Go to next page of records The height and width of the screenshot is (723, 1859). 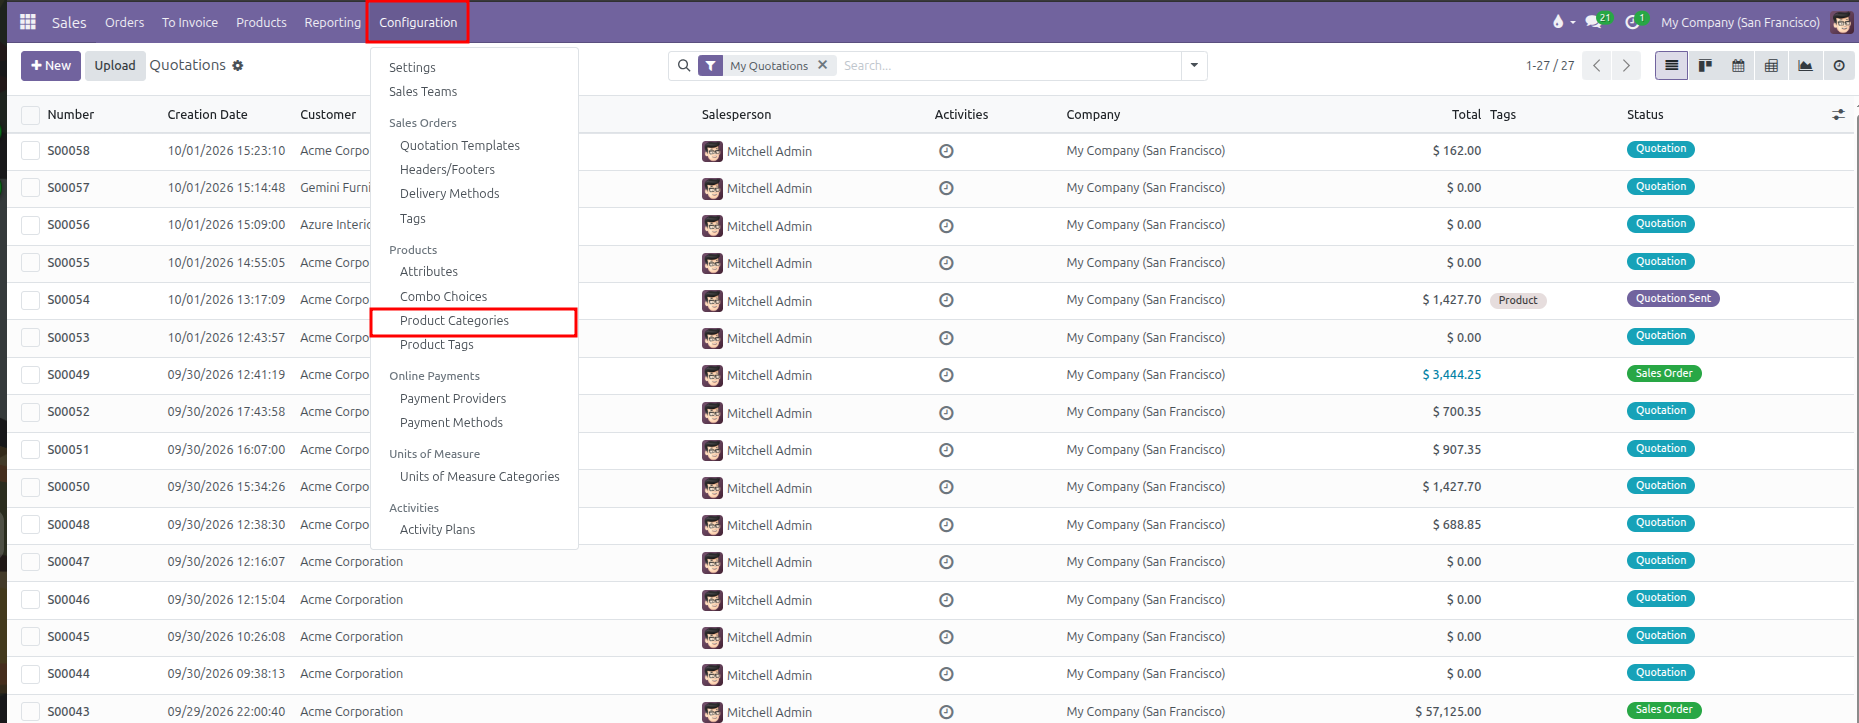[1626, 66]
